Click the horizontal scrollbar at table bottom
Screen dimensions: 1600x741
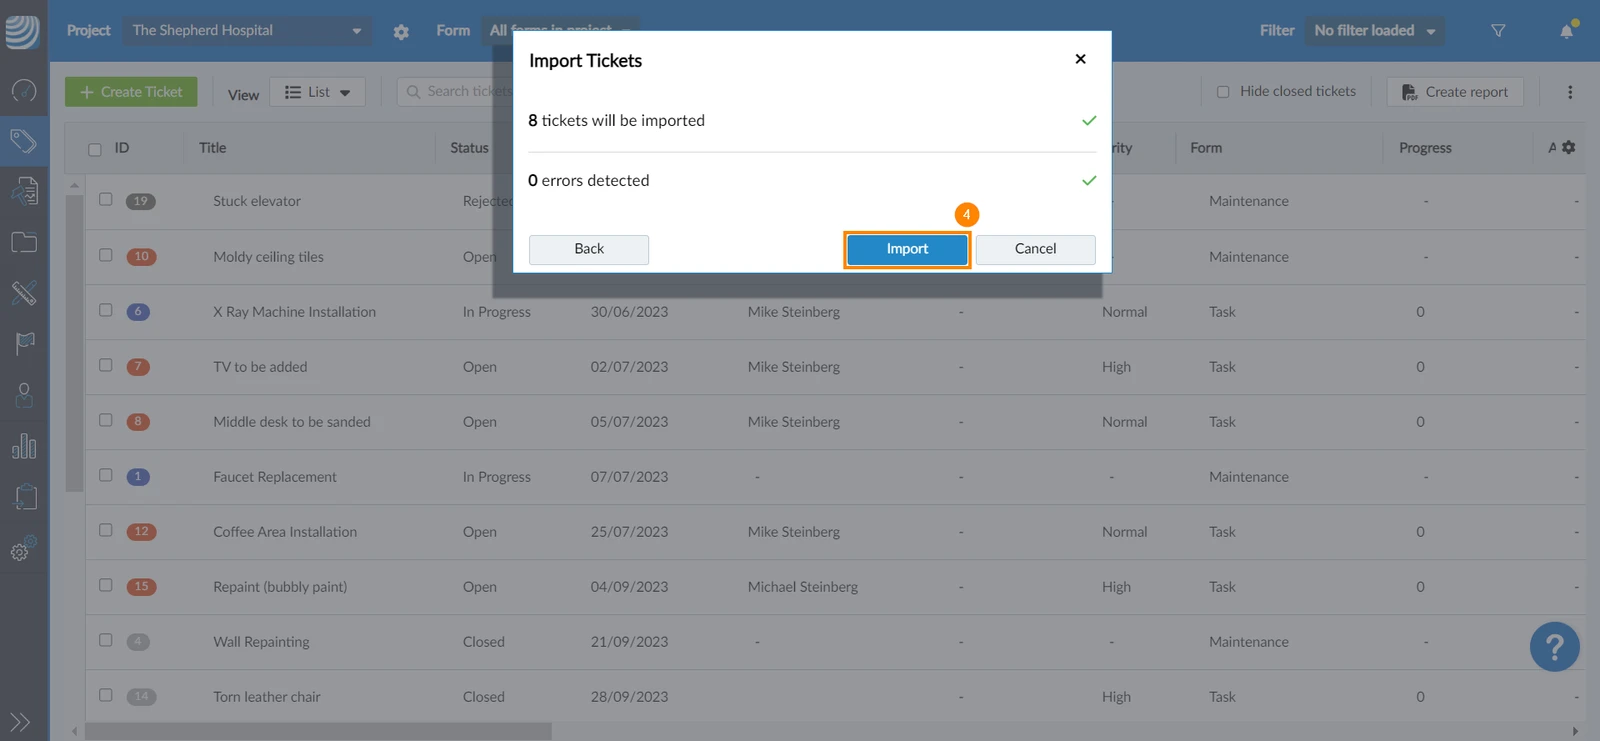coord(318,732)
